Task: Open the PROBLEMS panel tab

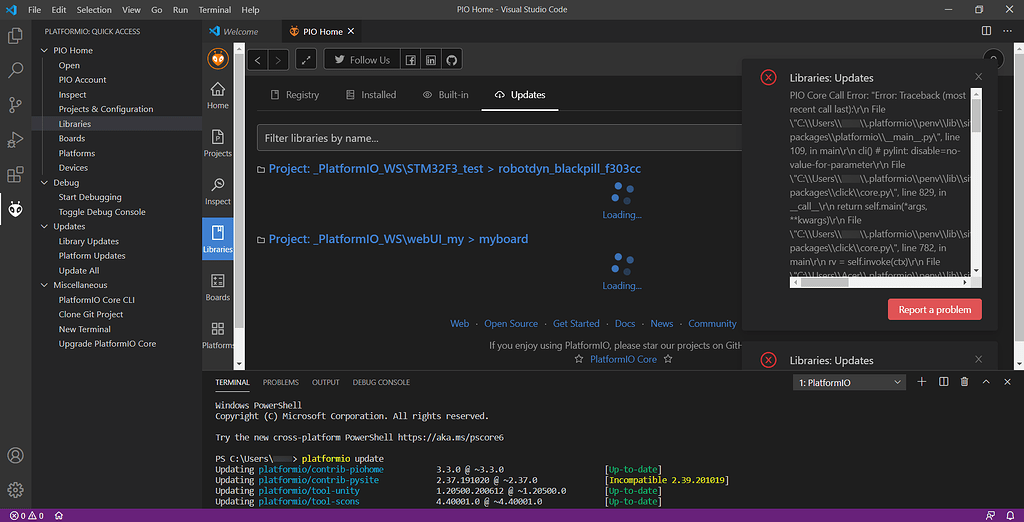Action: (281, 382)
